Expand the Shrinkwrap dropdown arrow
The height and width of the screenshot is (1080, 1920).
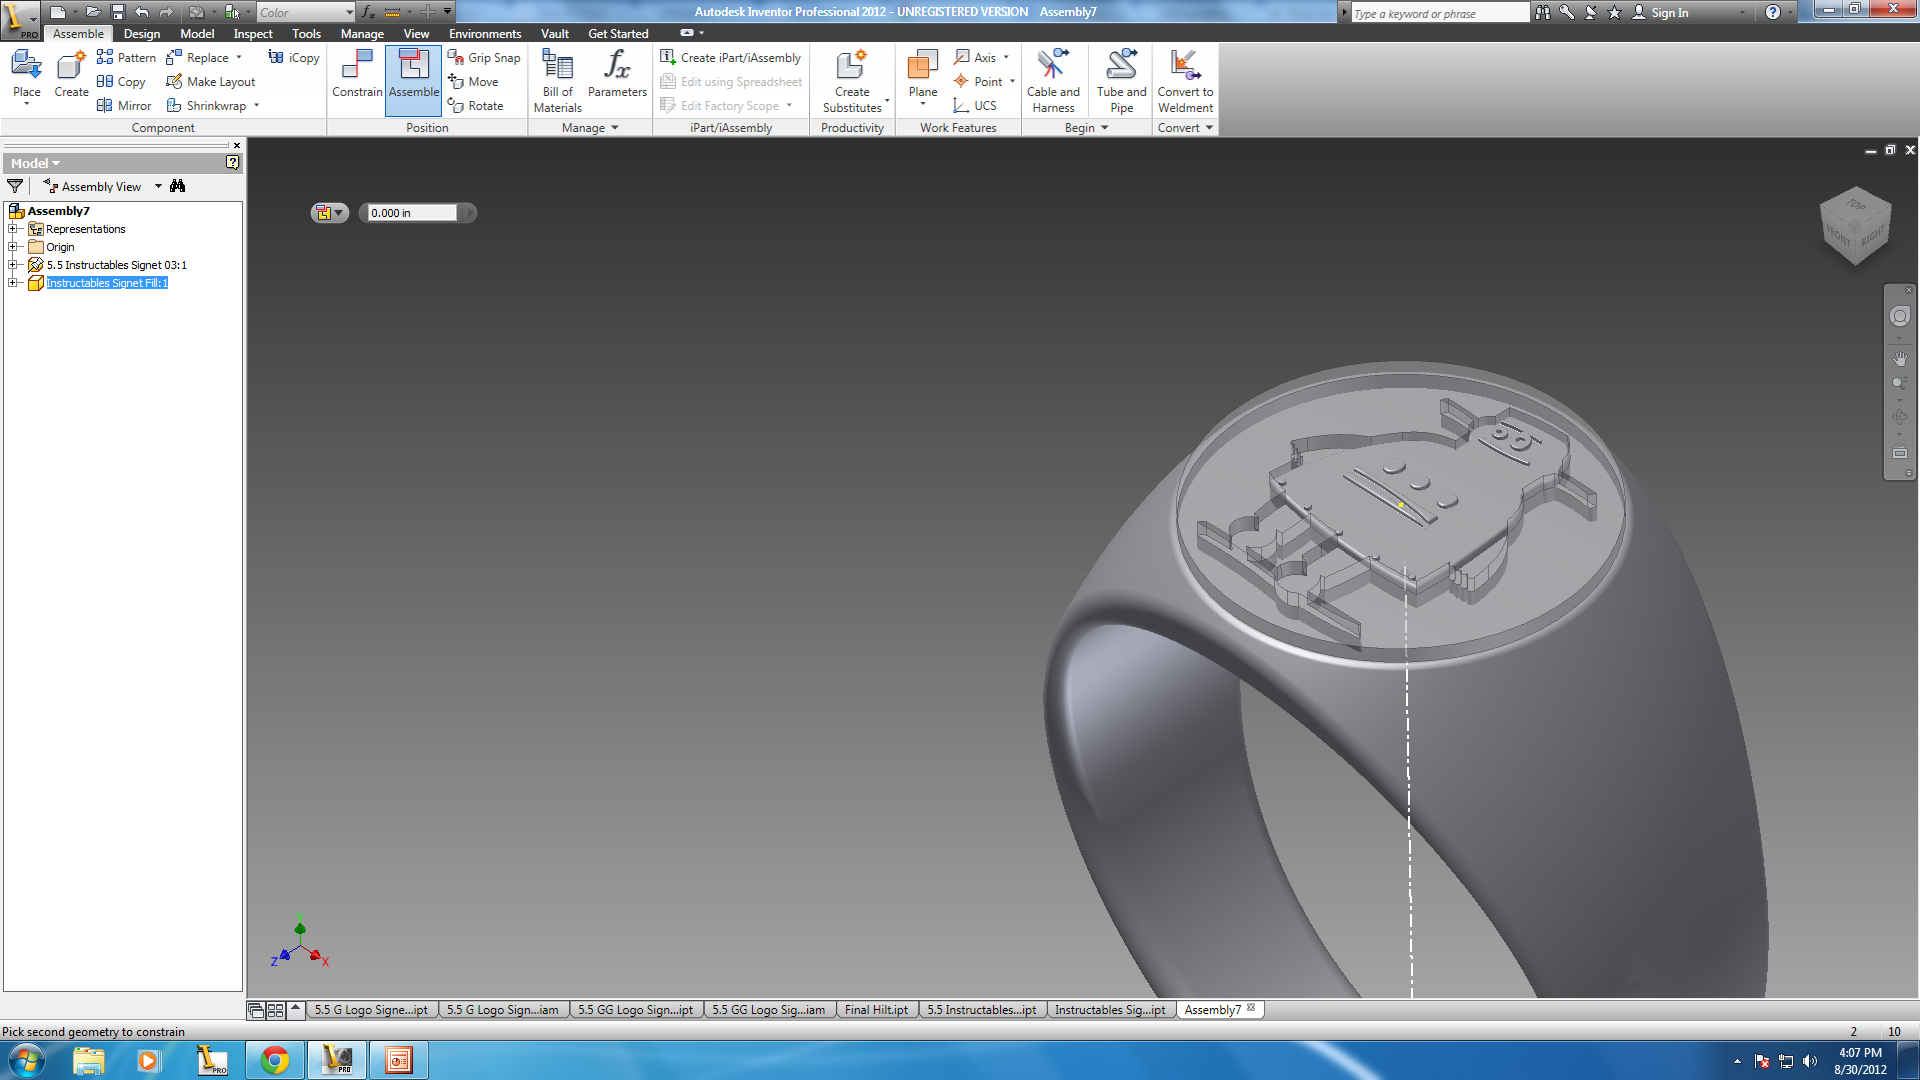point(256,106)
